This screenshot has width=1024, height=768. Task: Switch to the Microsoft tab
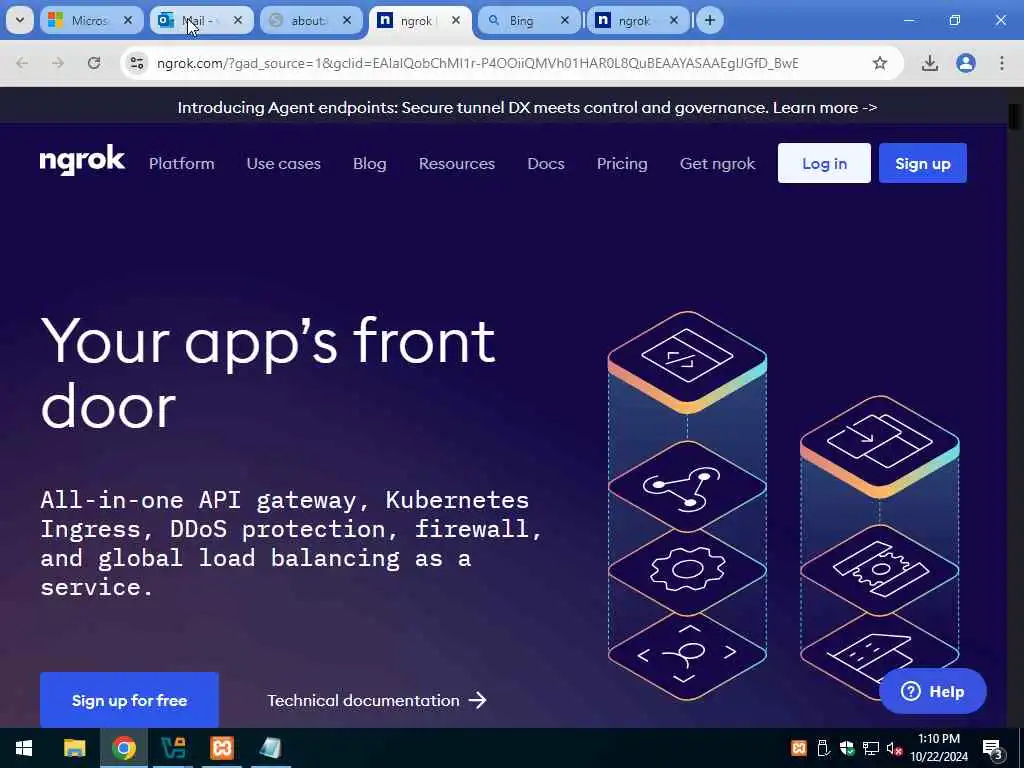91,20
